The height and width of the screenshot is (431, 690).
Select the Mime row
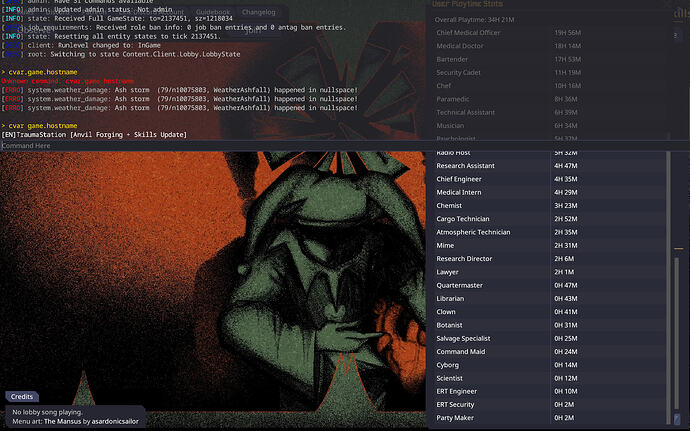click(550, 245)
